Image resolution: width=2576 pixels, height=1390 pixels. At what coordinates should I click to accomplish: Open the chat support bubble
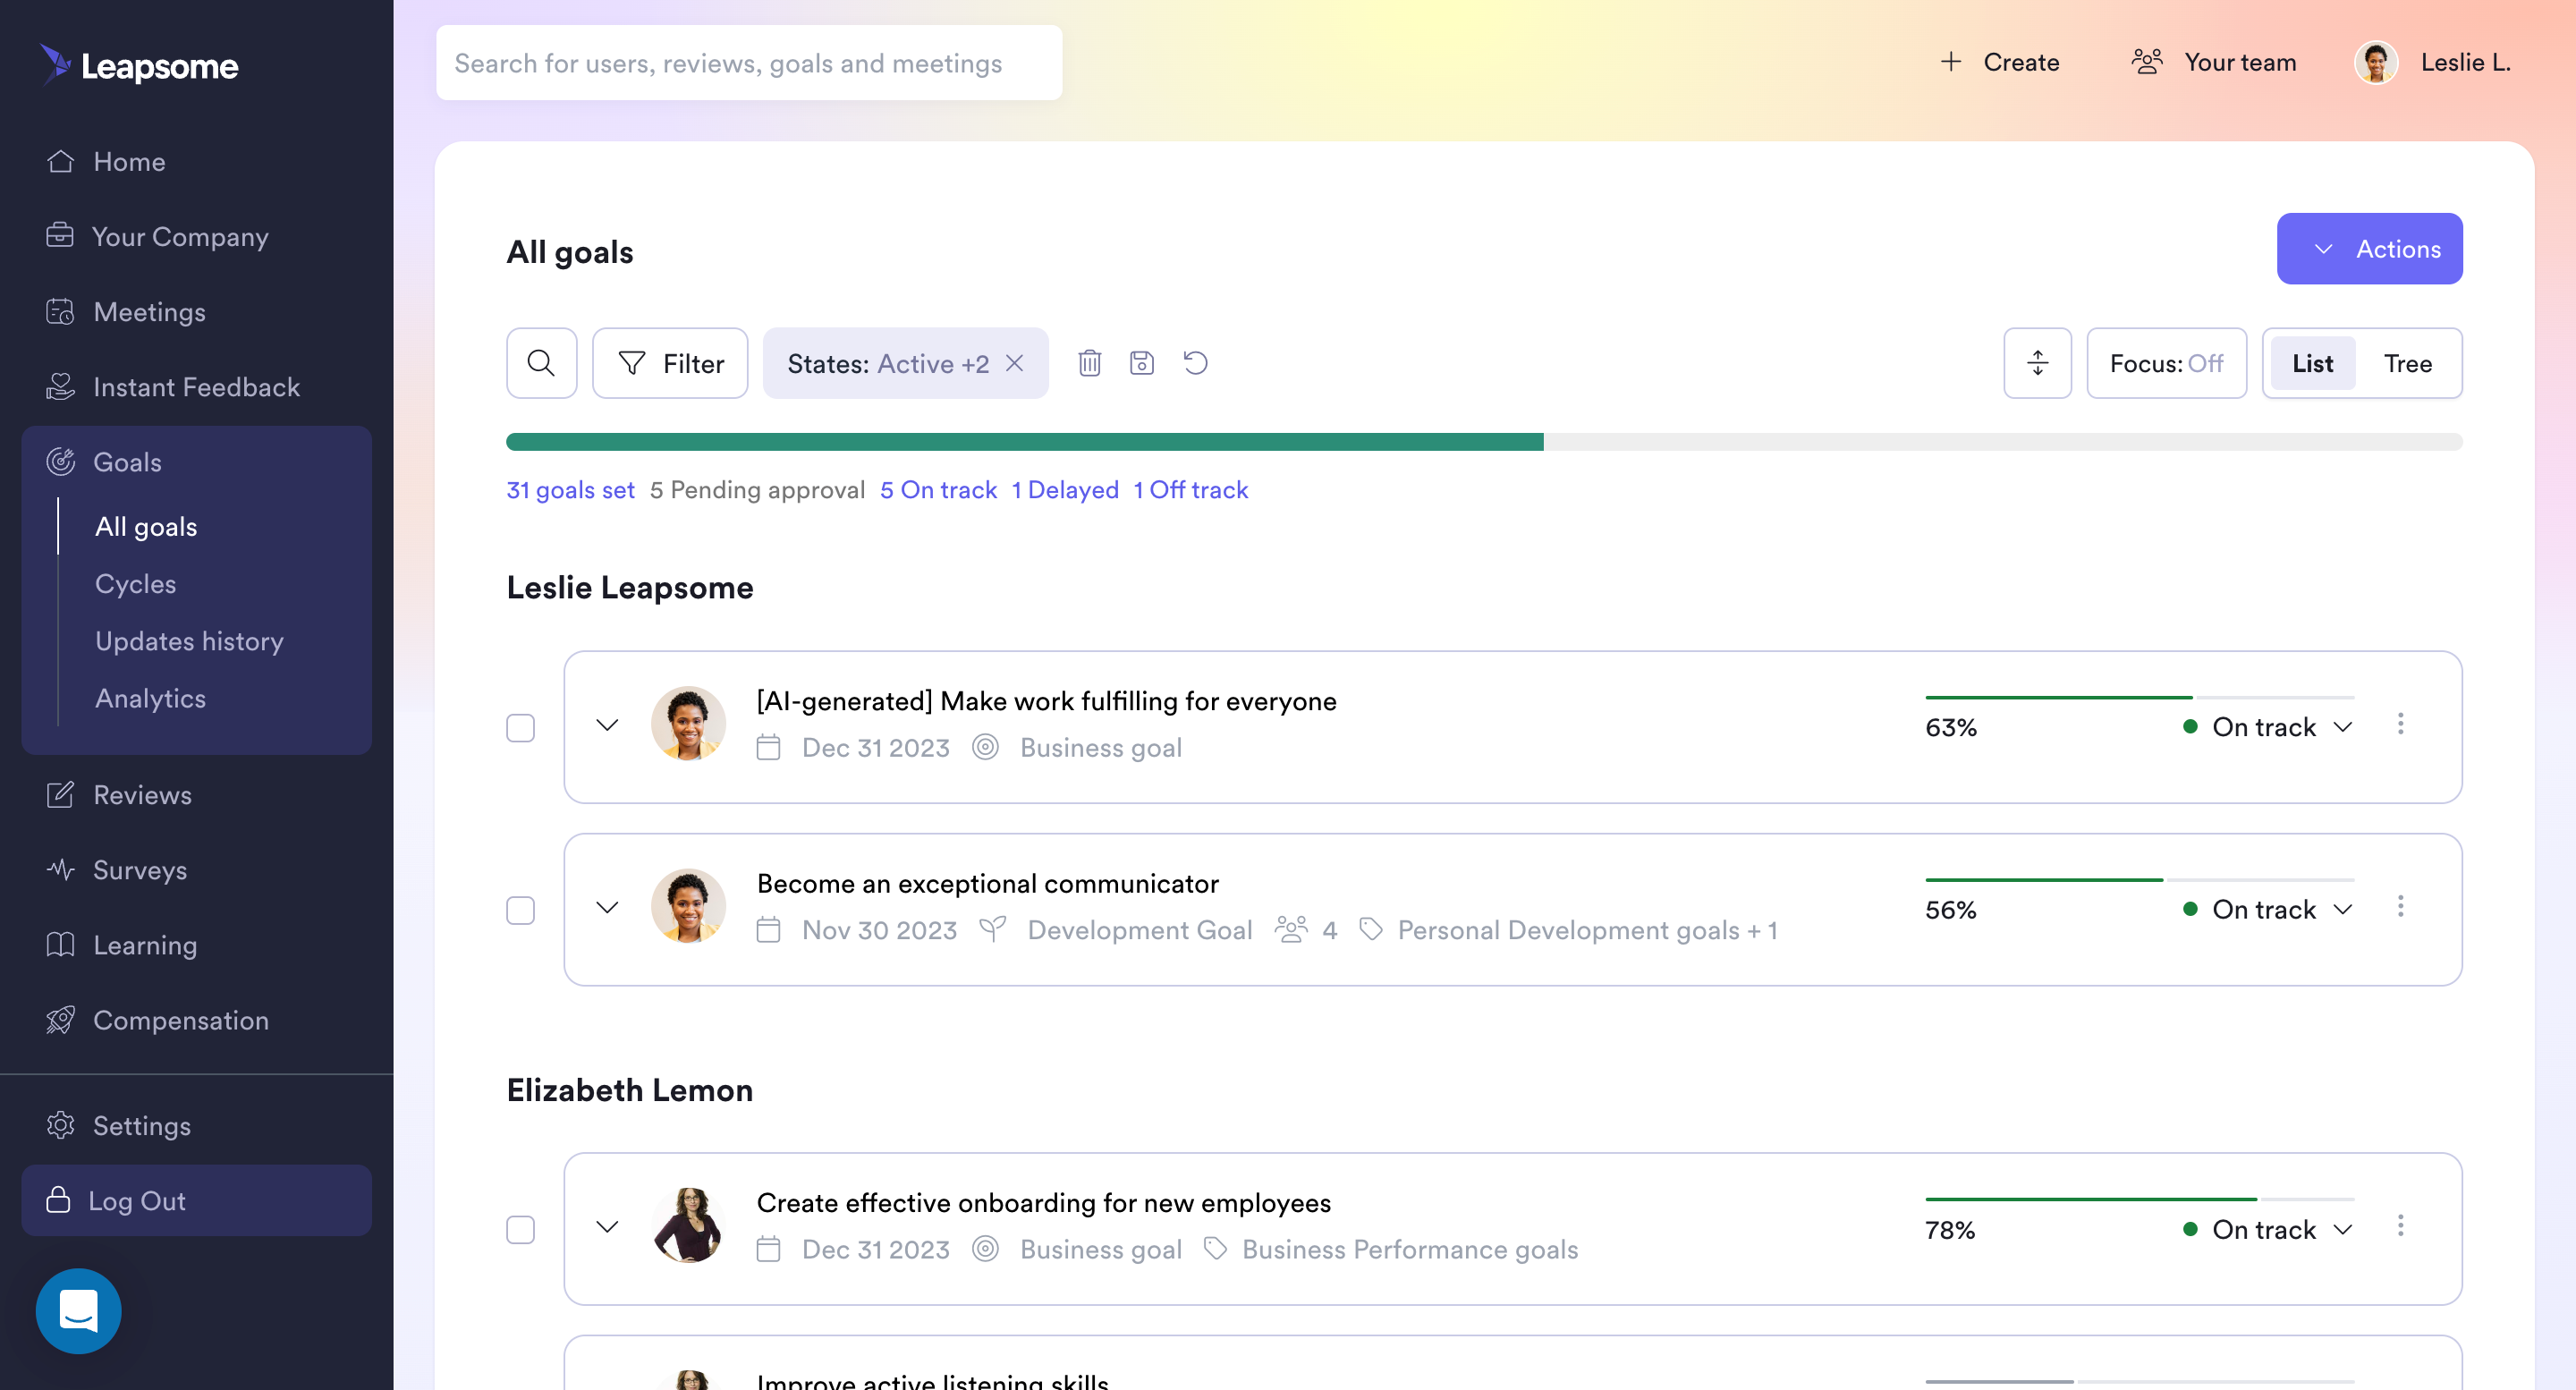tap(77, 1311)
